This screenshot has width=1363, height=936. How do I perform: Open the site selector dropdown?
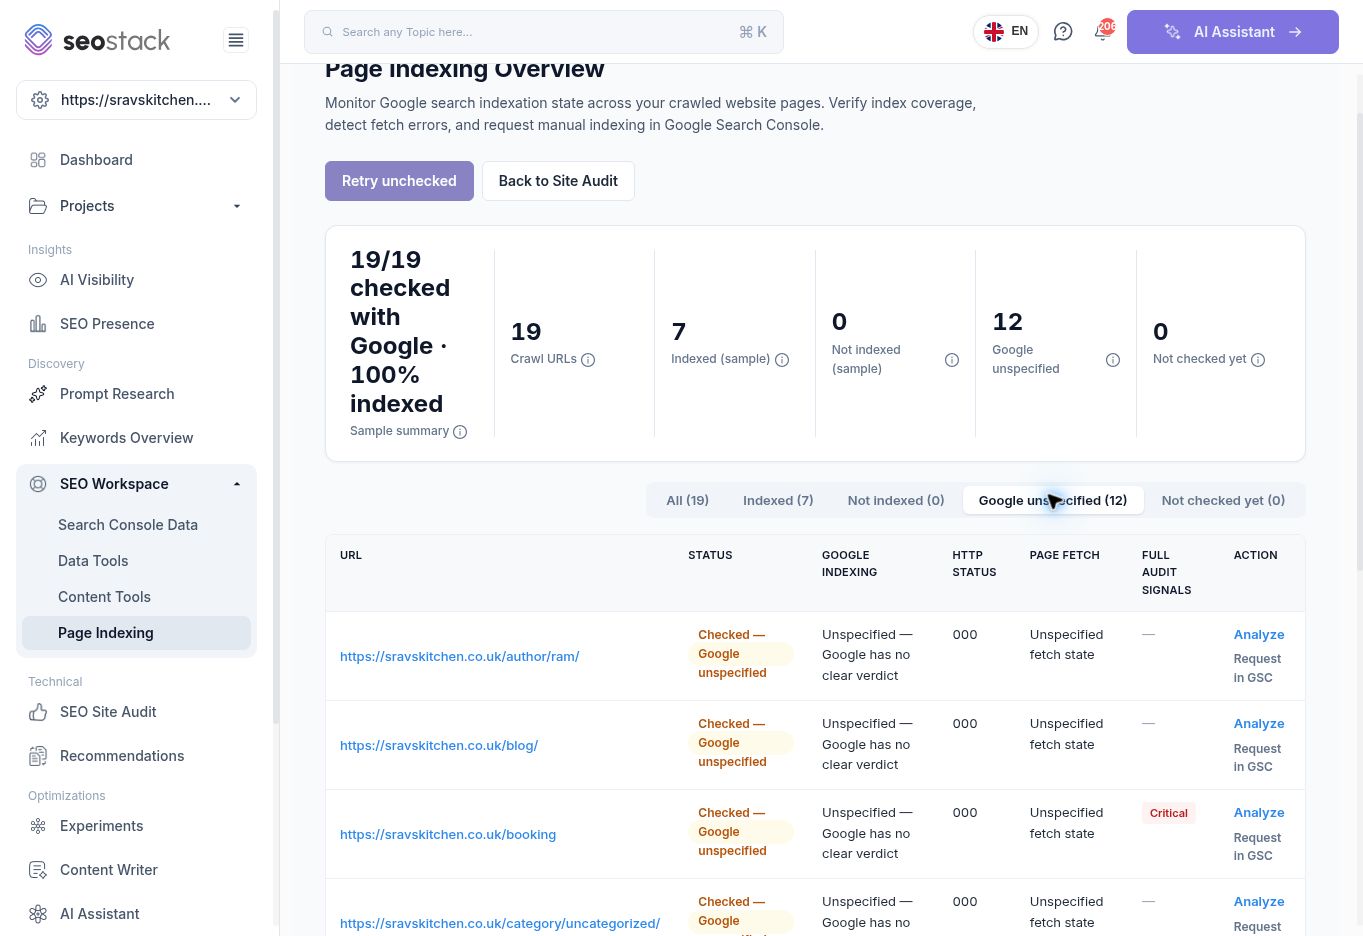[x=136, y=100]
